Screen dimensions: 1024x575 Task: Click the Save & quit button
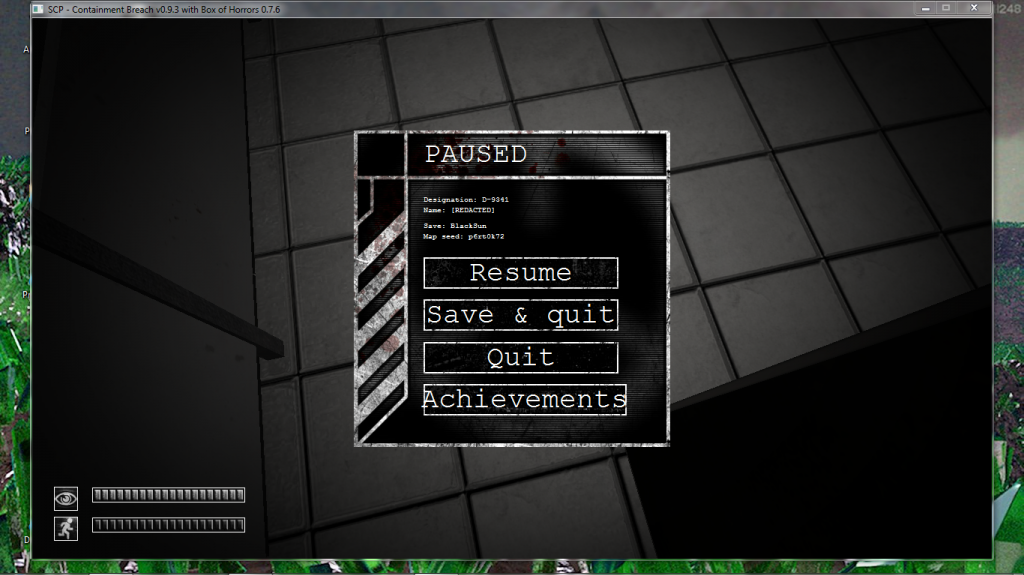[x=520, y=315]
